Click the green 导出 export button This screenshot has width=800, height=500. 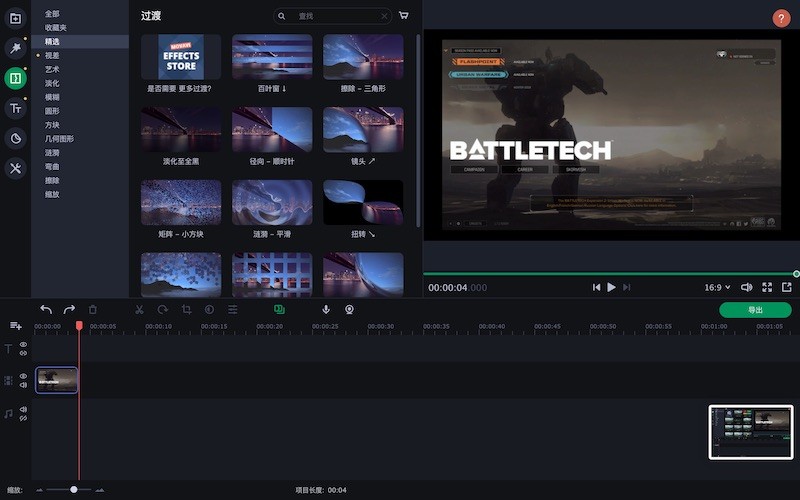[755, 310]
